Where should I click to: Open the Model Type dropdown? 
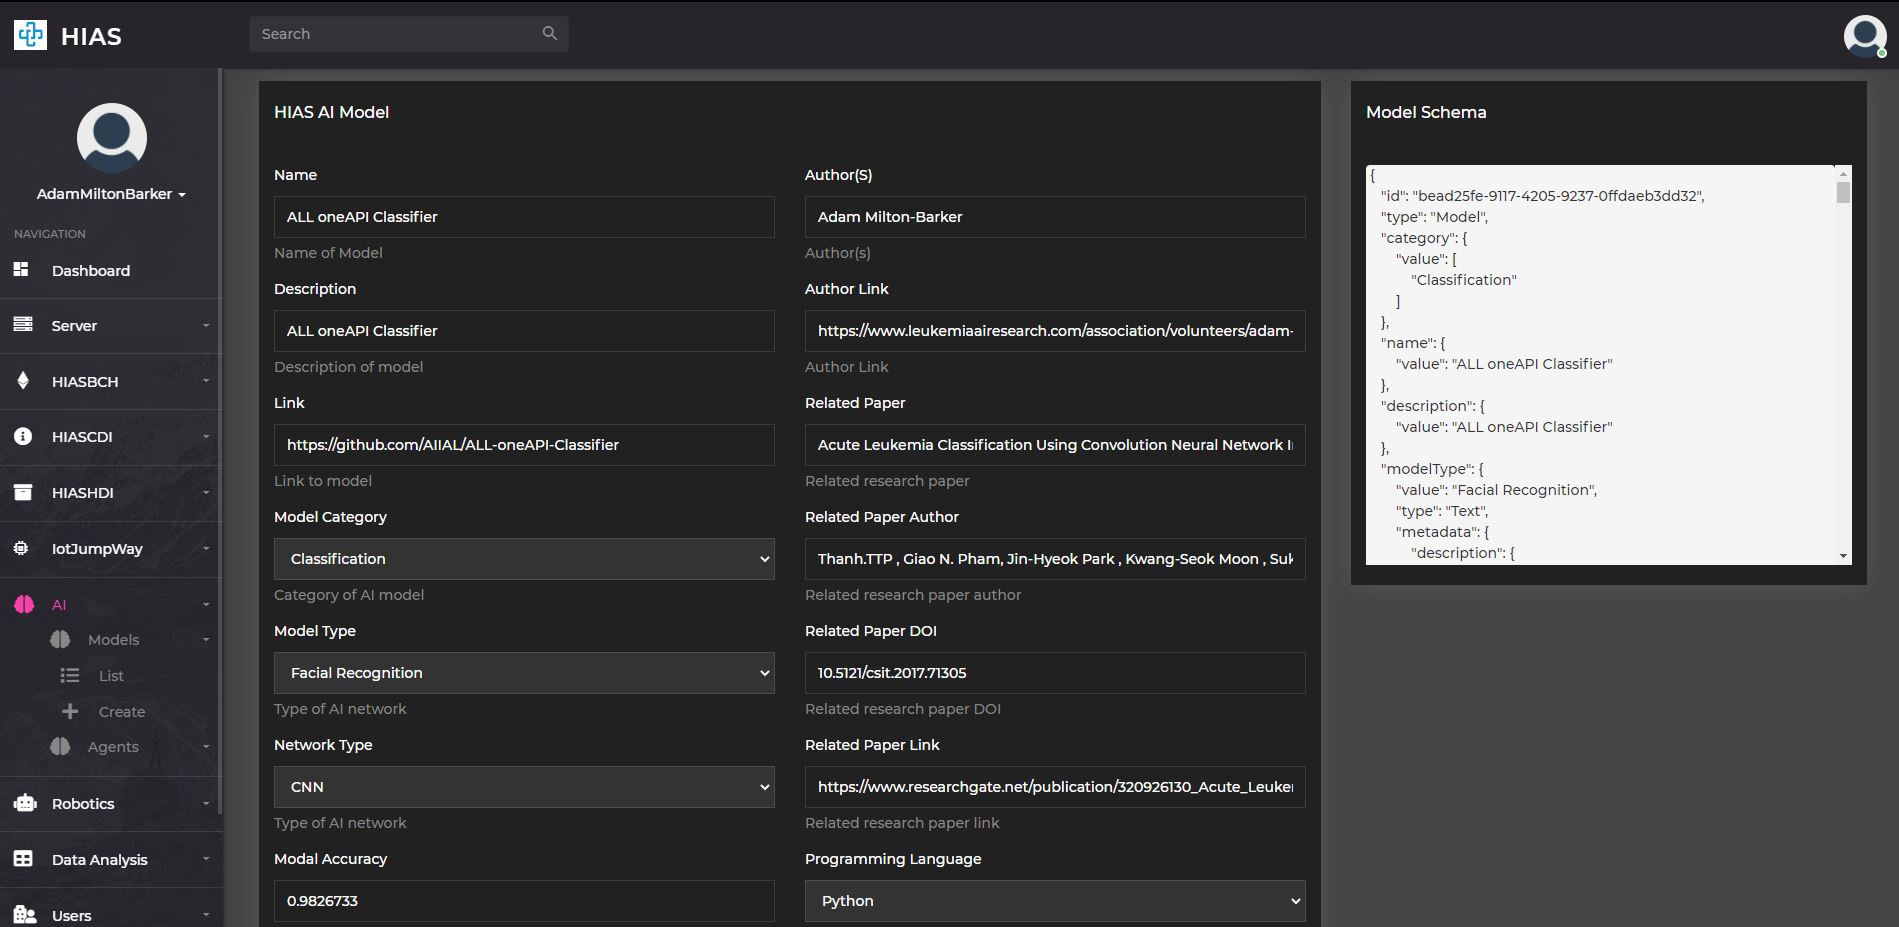click(524, 673)
